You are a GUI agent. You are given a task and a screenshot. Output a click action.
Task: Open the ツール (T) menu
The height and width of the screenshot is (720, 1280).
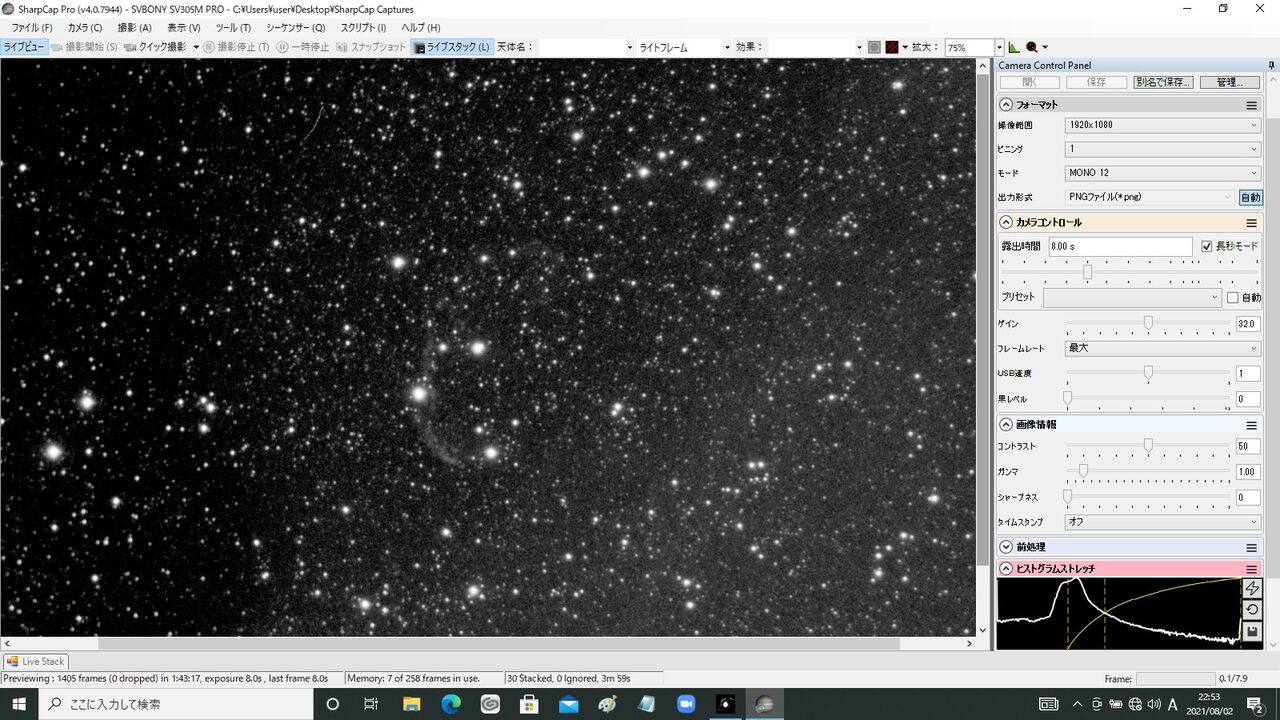[233, 28]
